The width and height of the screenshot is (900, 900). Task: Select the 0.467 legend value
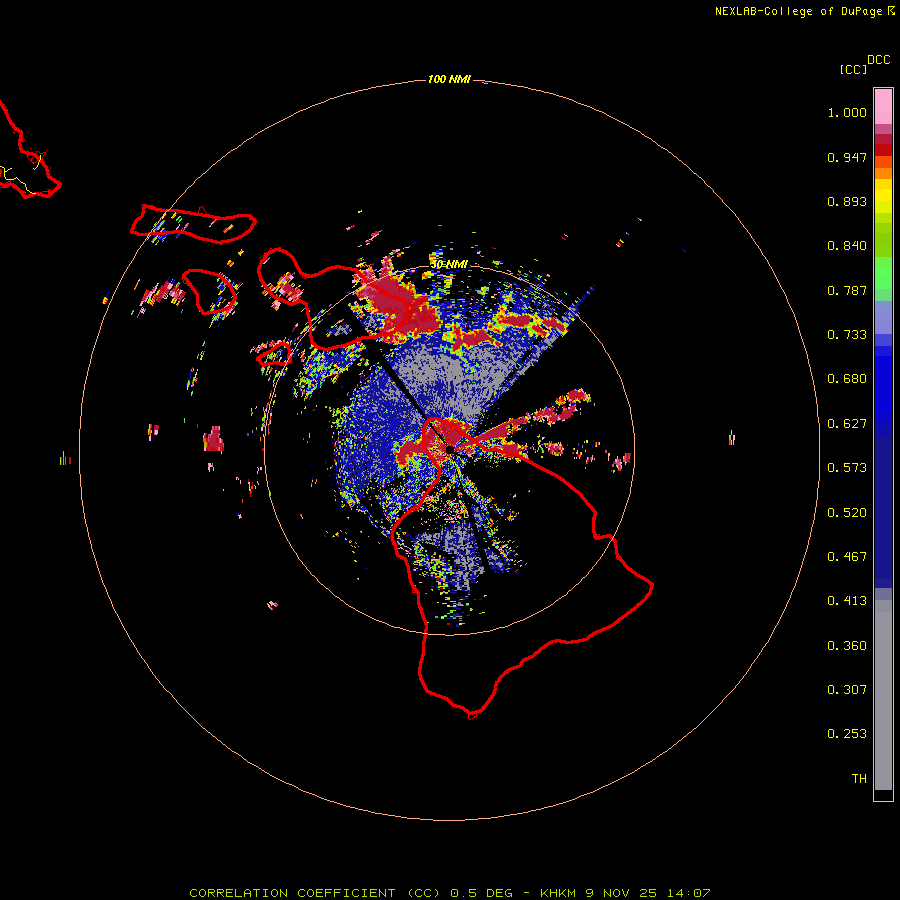click(x=847, y=557)
